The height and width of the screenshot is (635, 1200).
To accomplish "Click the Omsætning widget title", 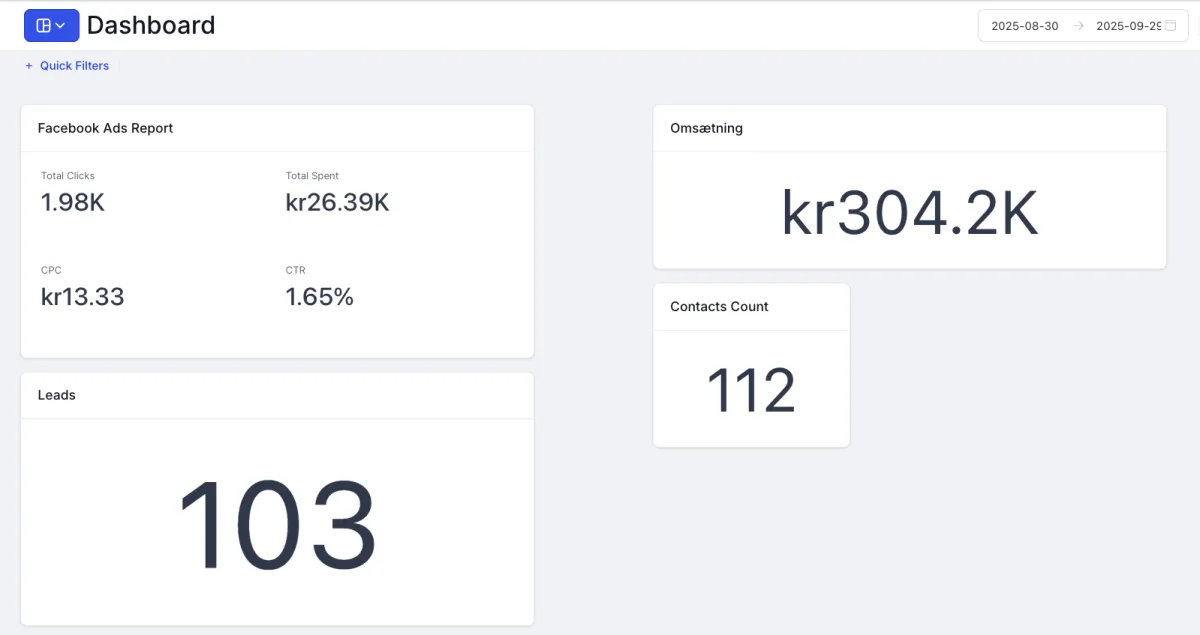I will [x=706, y=128].
